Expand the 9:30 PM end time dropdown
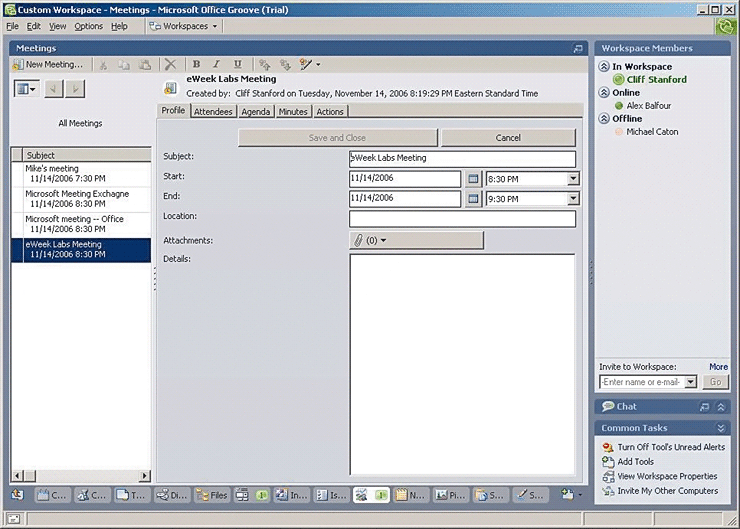Image resolution: width=740 pixels, height=529 pixels. click(x=573, y=199)
